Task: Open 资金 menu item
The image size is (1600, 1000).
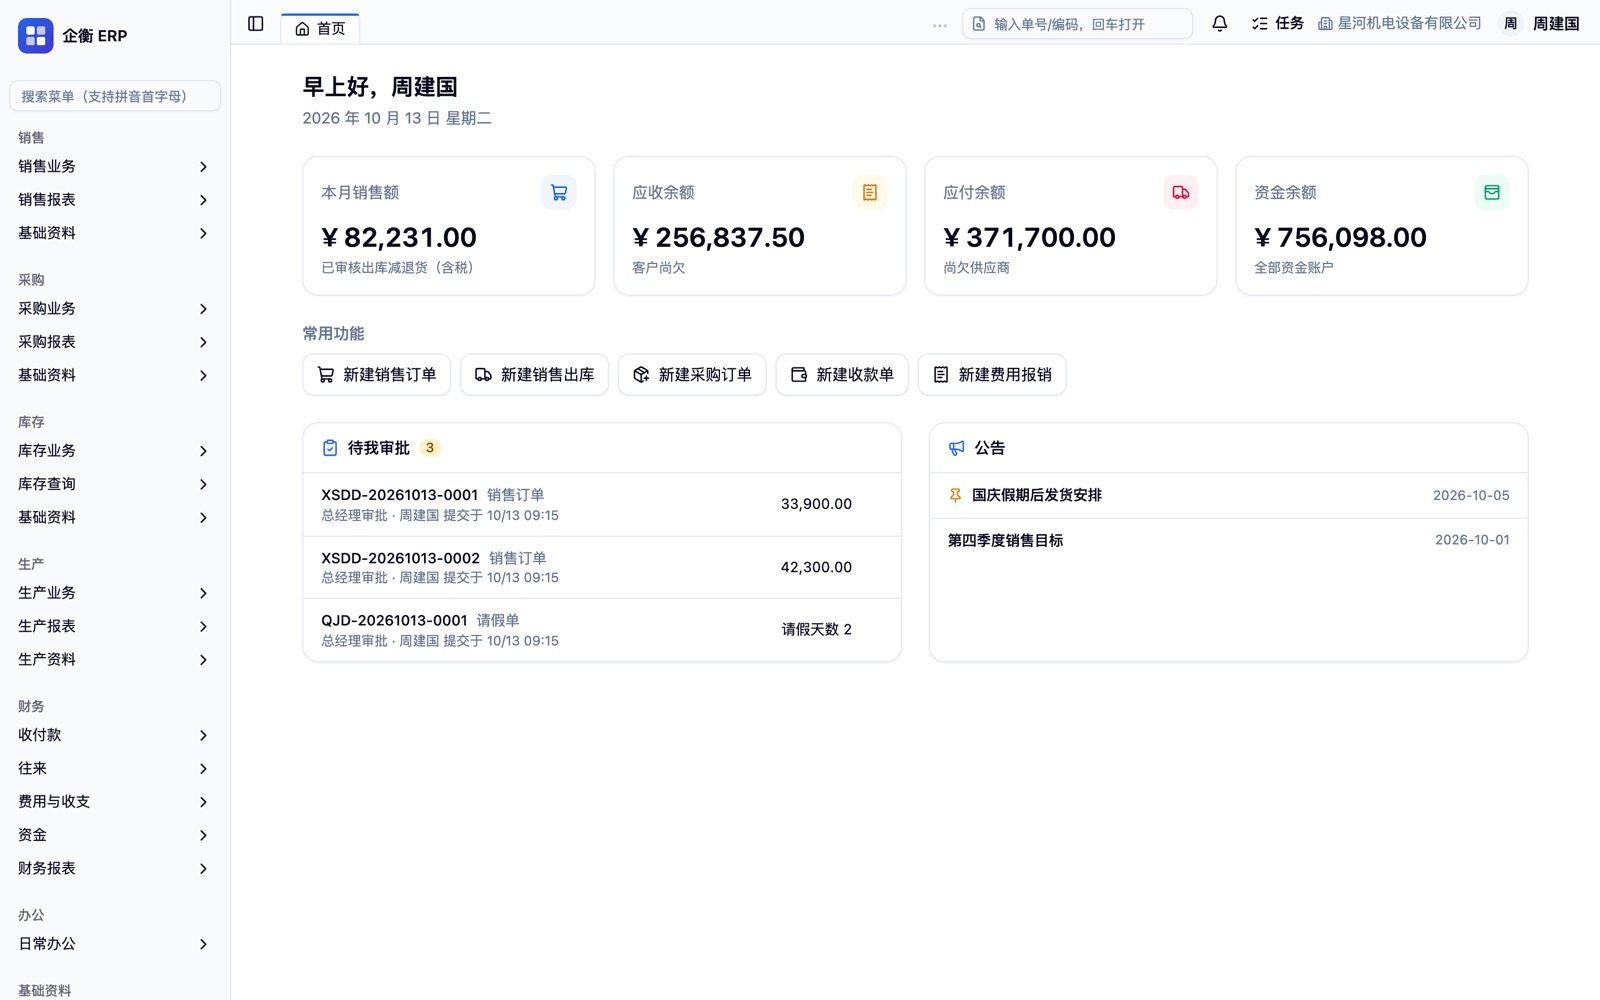Action: 114,835
